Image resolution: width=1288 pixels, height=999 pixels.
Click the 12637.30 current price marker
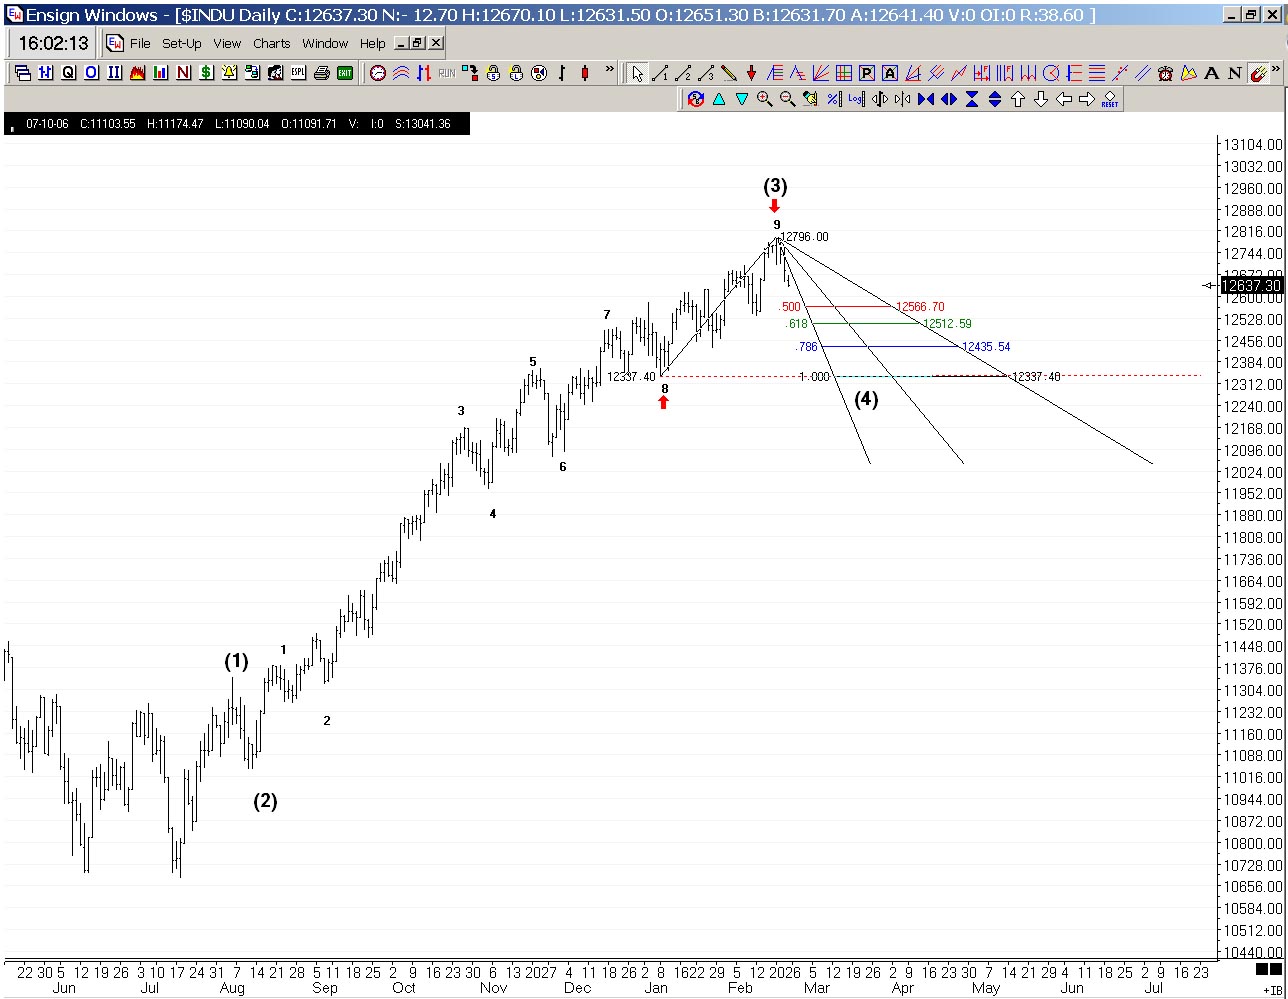coord(1251,286)
